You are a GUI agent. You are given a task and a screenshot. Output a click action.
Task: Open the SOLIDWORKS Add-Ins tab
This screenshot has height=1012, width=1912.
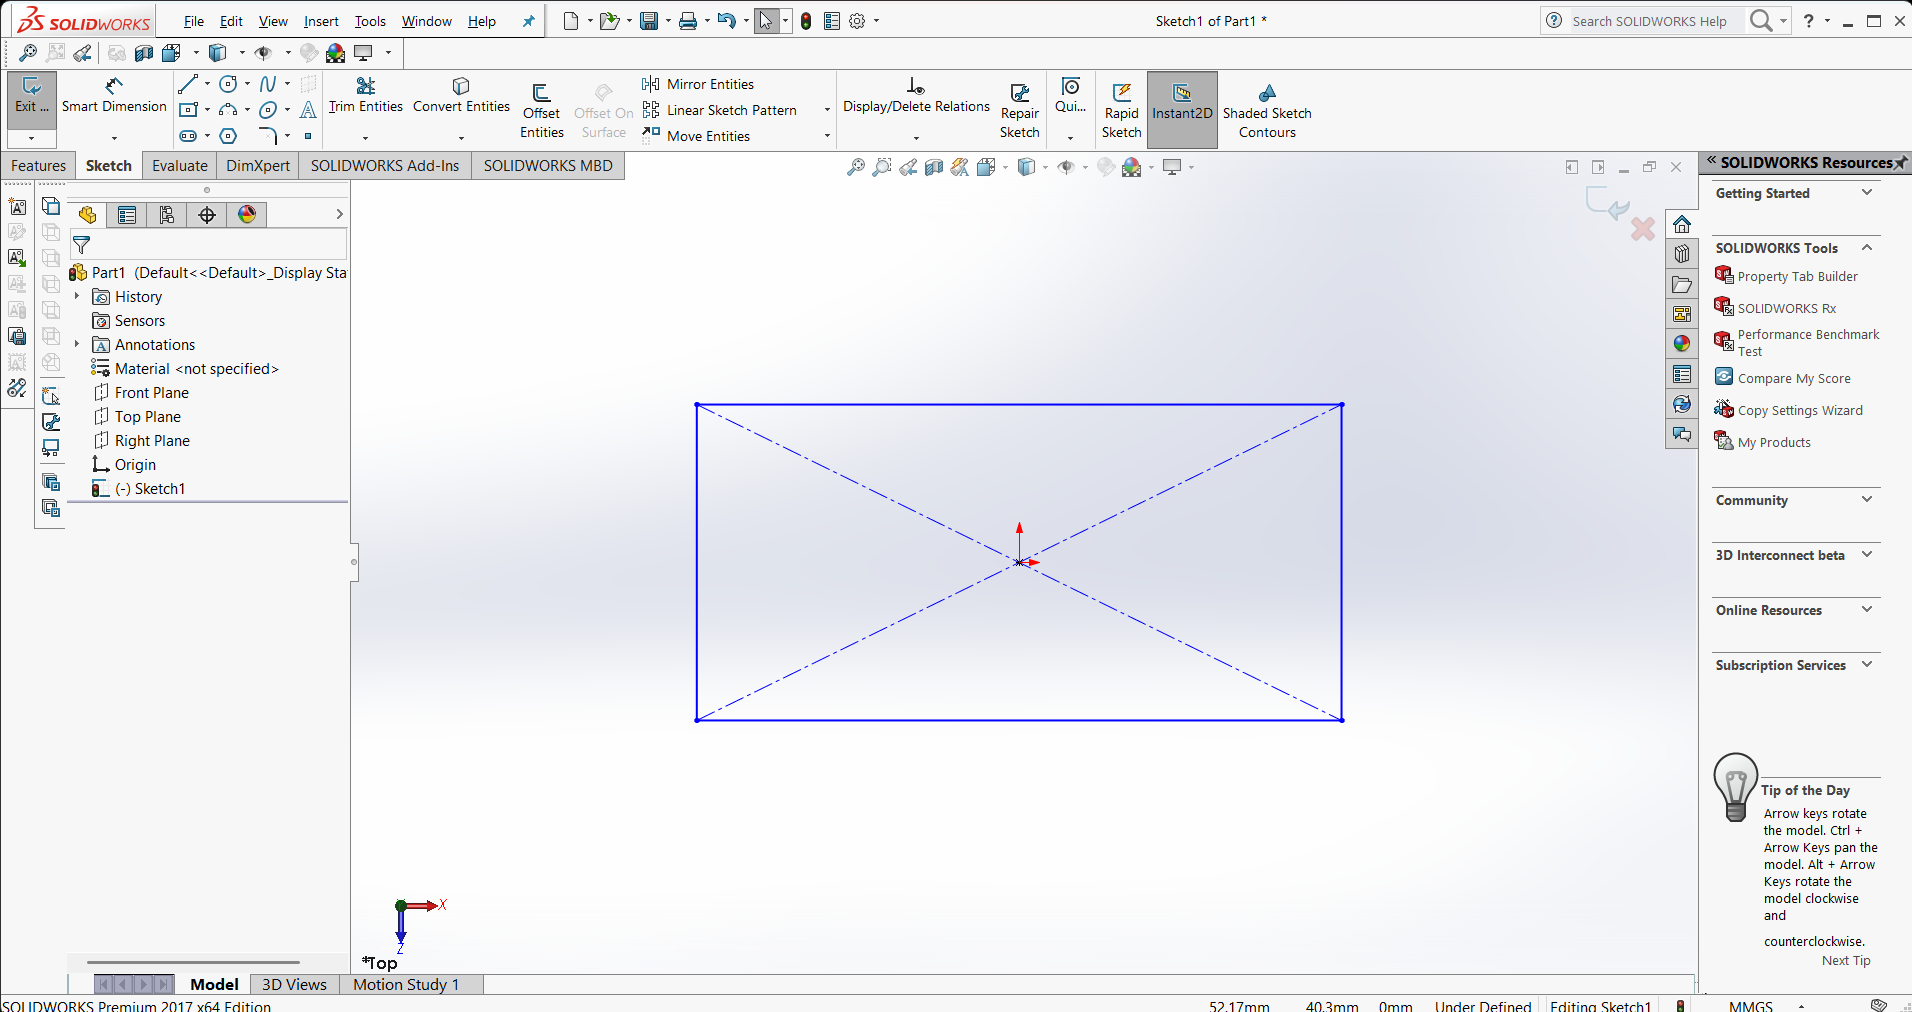(385, 166)
